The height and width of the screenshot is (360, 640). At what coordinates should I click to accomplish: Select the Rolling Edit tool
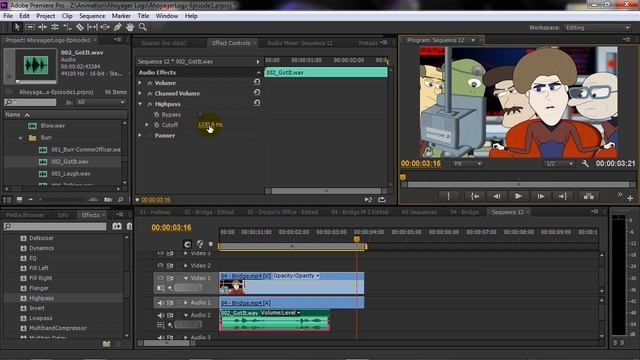[55, 27]
